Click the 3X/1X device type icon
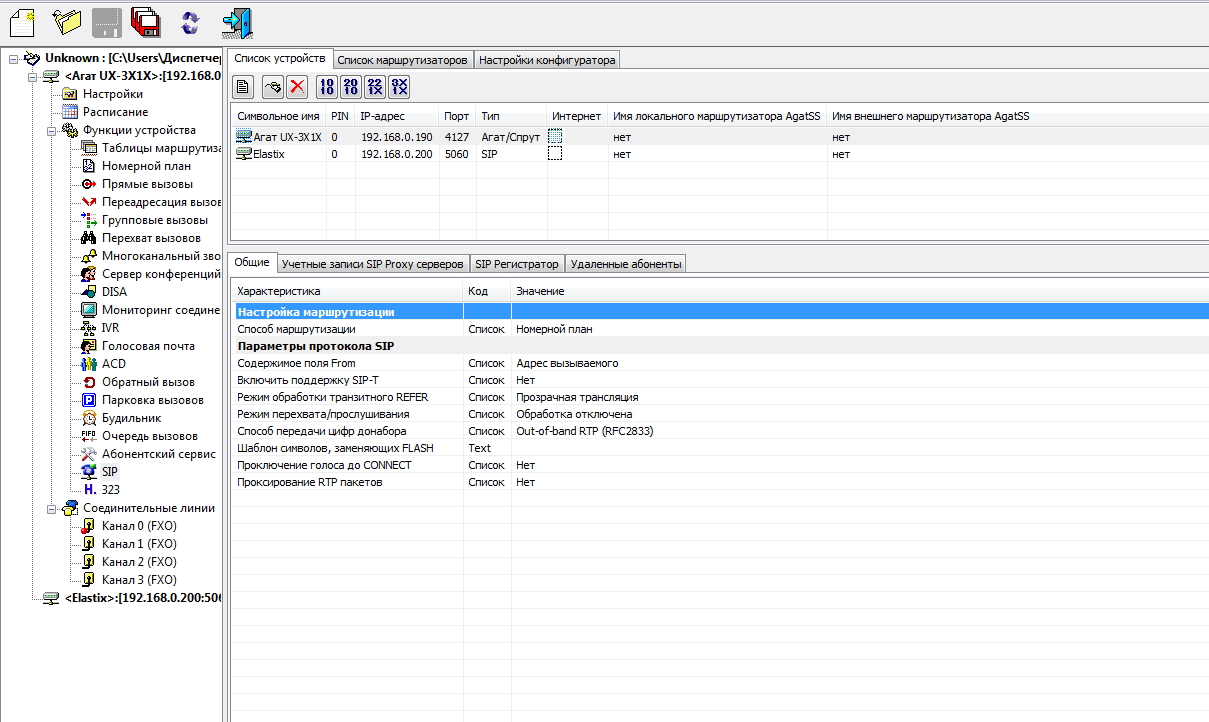The width and height of the screenshot is (1209, 722). pyautogui.click(x=399, y=87)
